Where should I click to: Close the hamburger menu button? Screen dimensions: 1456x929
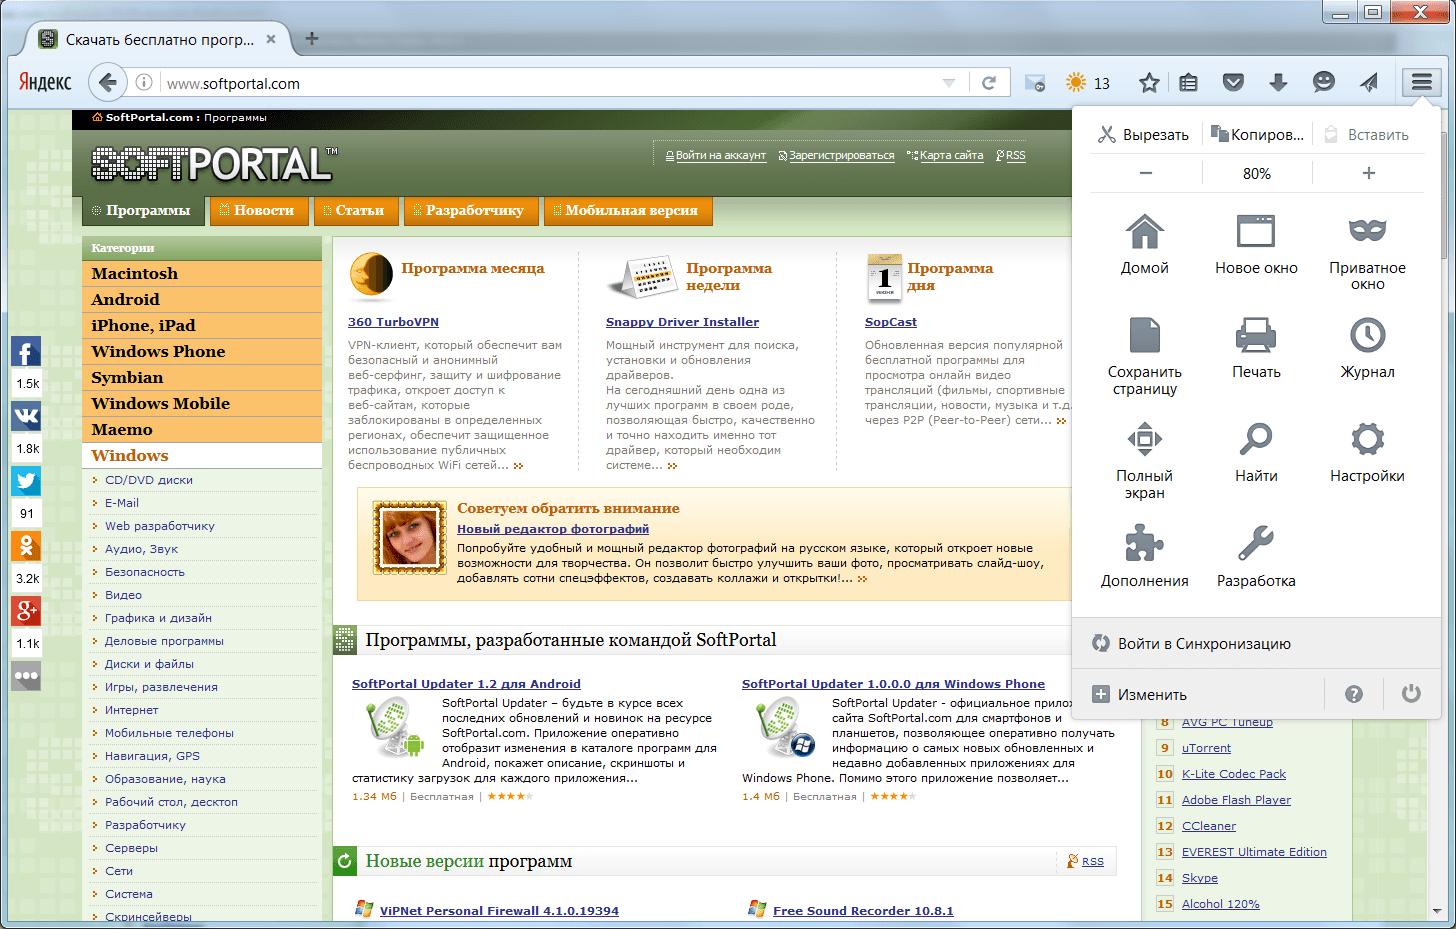[x=1421, y=83]
